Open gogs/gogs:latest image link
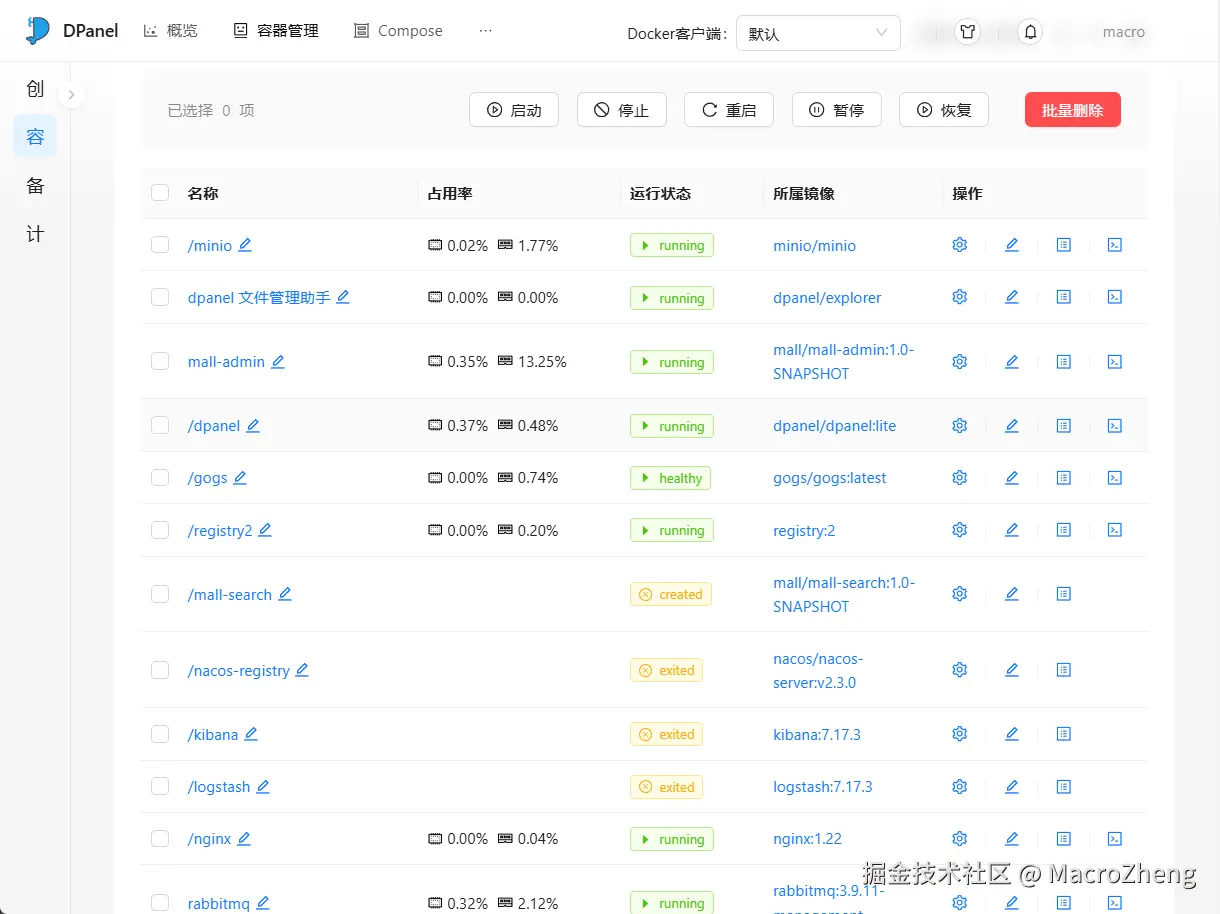 [830, 478]
